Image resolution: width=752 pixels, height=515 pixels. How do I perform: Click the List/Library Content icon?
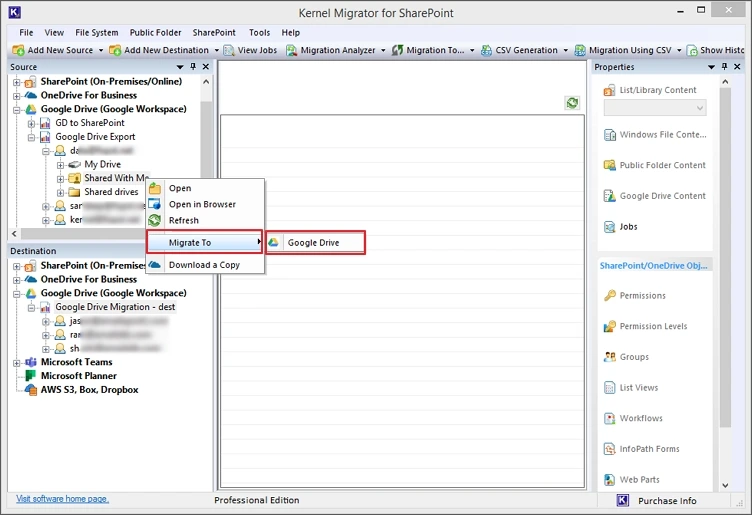click(x=609, y=90)
